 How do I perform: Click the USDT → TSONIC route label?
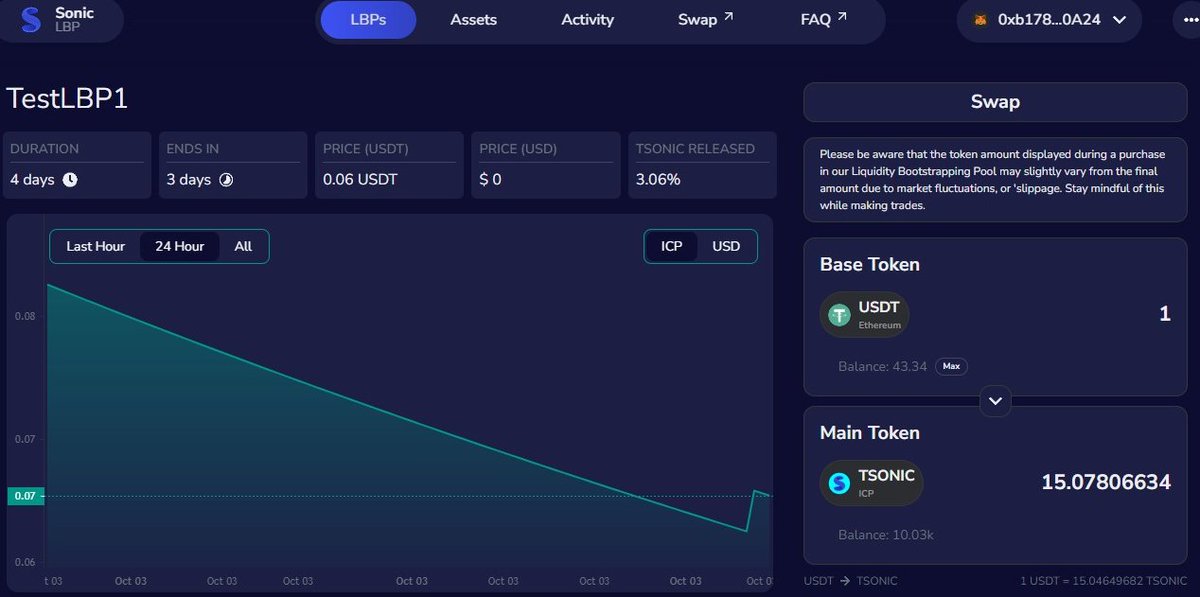click(x=851, y=581)
